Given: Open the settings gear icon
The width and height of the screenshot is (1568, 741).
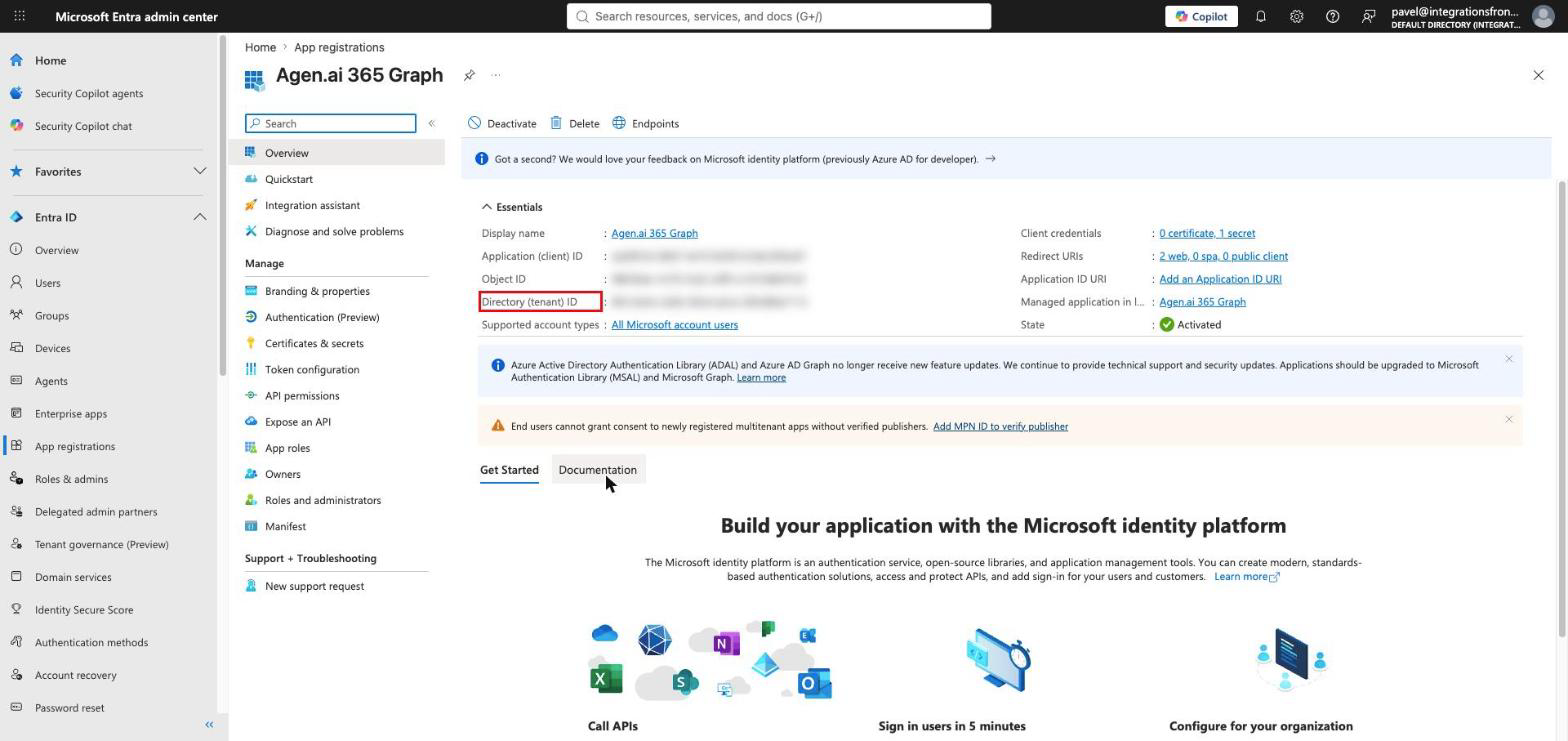Looking at the screenshot, I should [x=1297, y=16].
